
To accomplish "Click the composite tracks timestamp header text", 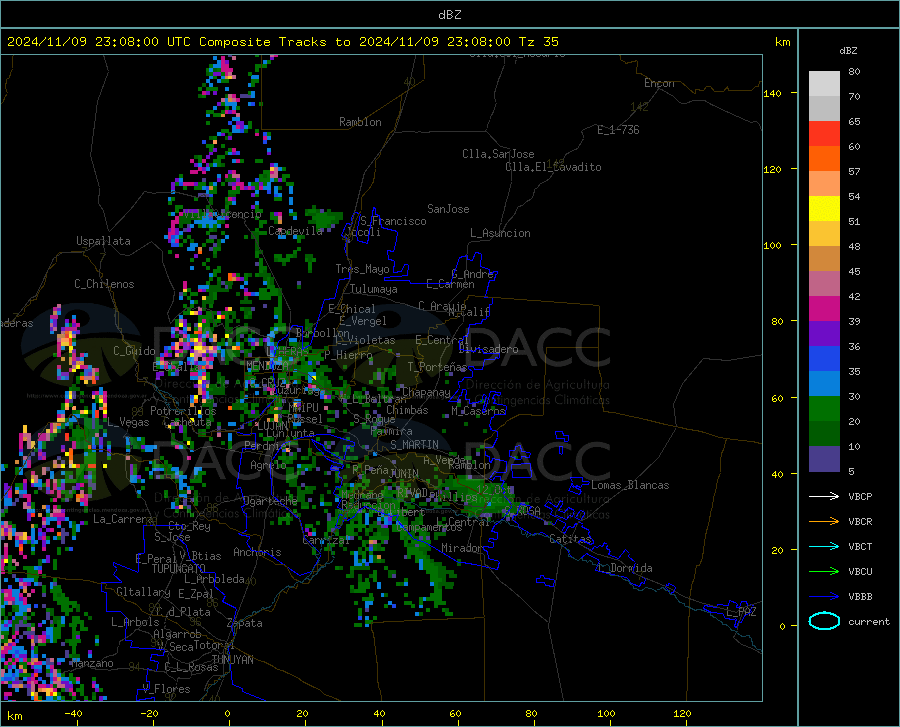I will click(282, 42).
